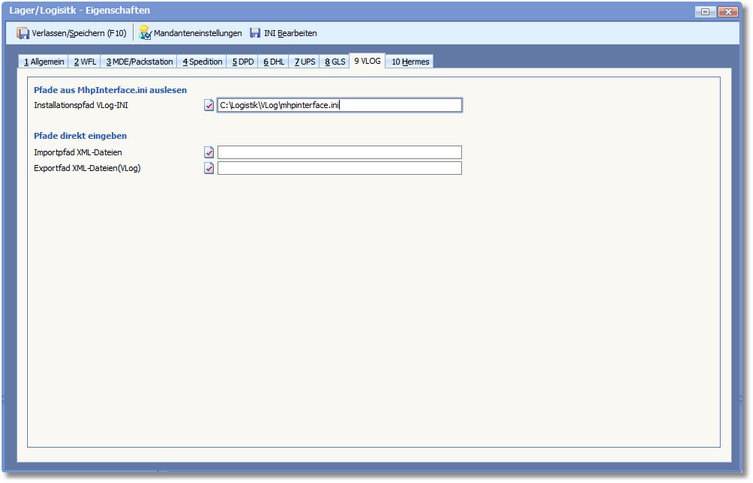
Task: Switch to the 1 Allgemein tab
Action: point(44,62)
